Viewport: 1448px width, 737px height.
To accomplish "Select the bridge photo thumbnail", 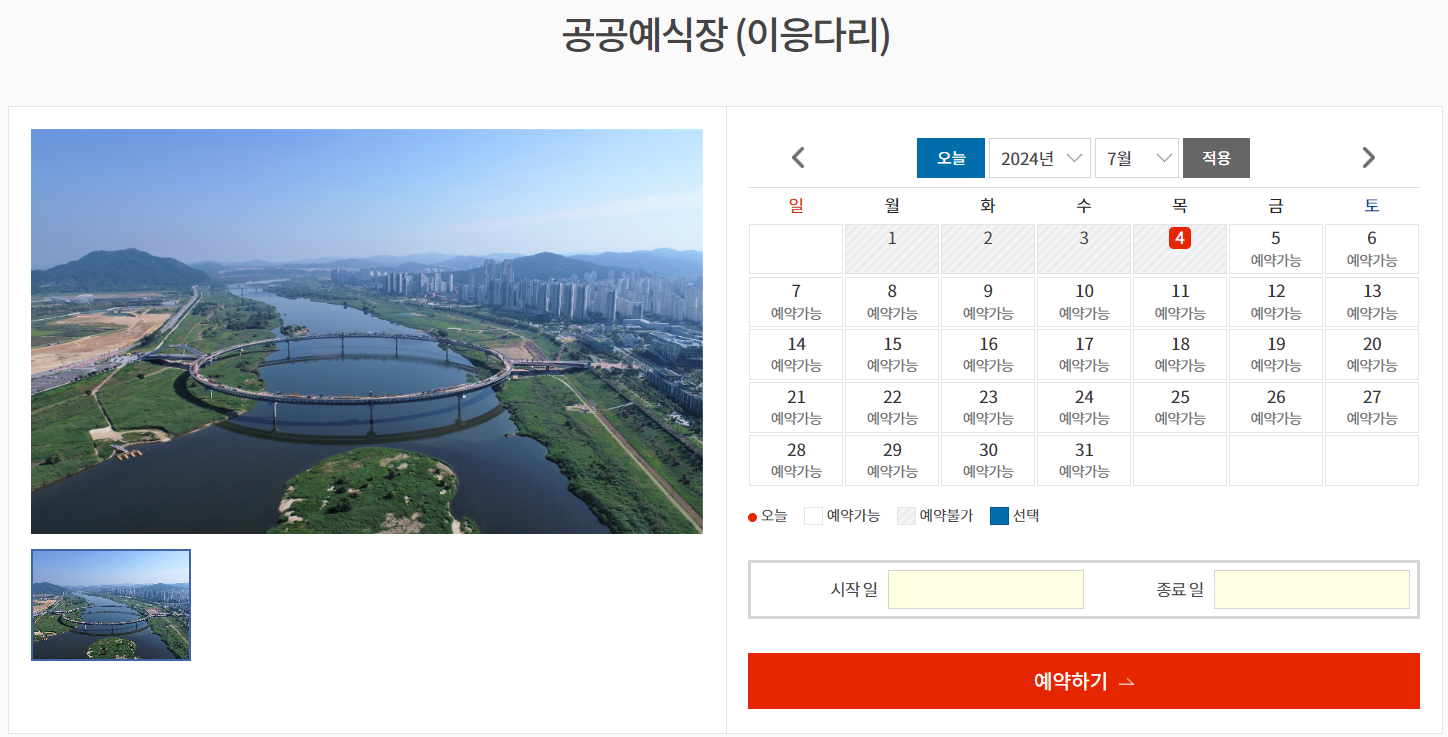I will coord(110,604).
